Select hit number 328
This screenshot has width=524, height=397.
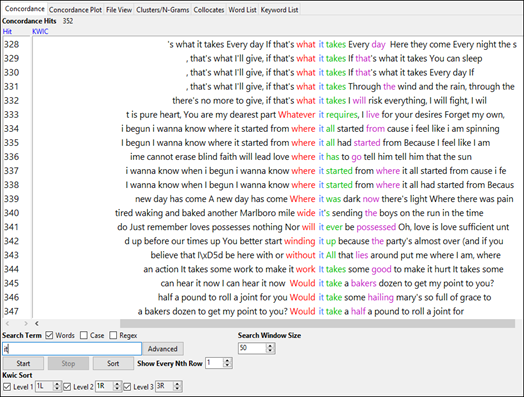tap(12, 44)
